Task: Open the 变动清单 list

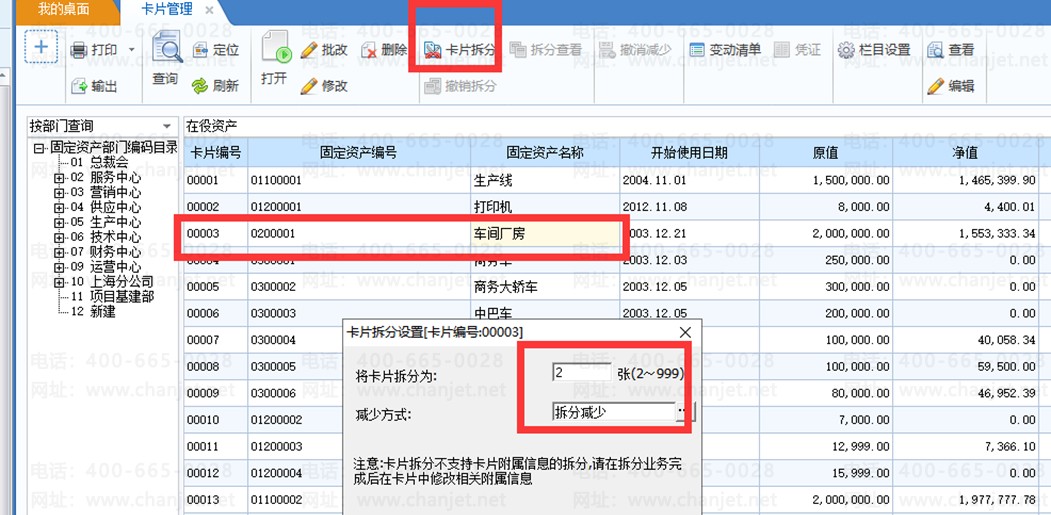Action: tap(725, 50)
